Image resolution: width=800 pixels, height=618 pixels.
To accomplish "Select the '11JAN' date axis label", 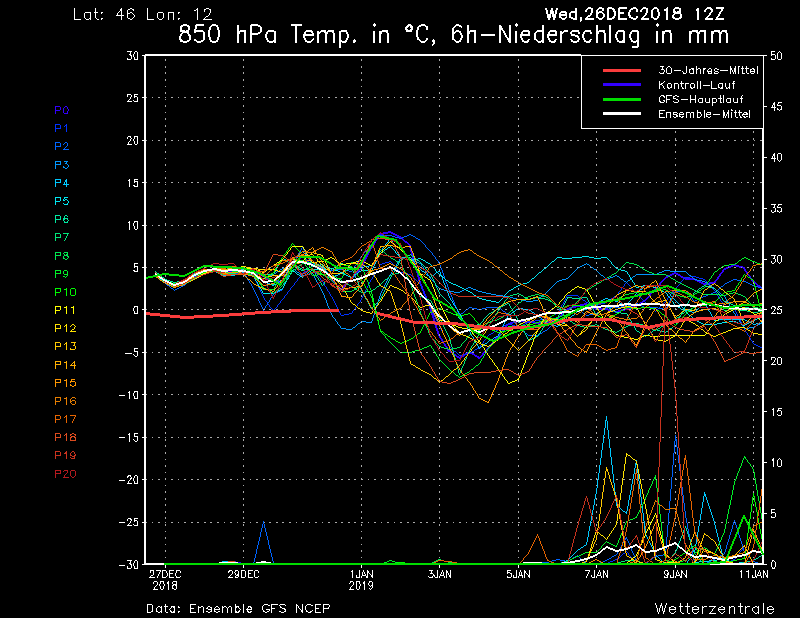I will (754, 574).
